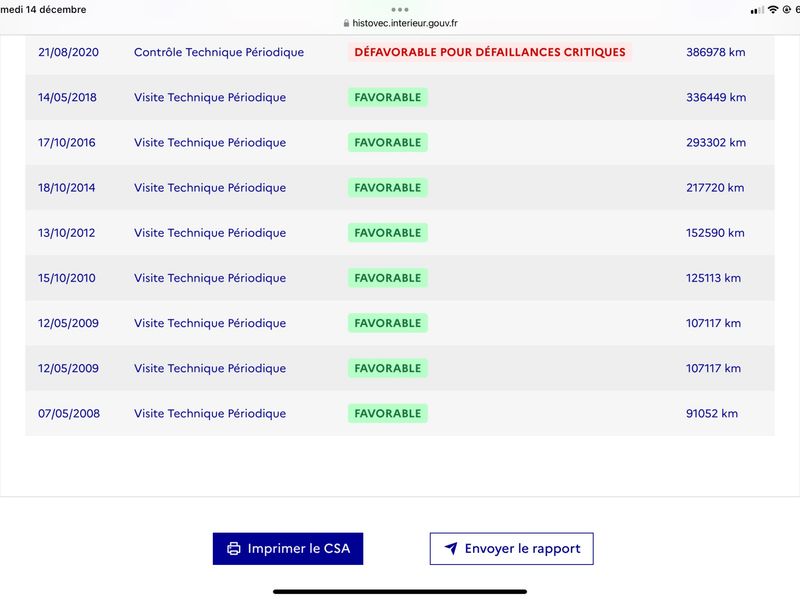Click the FAVORABLE badge for 15/10/2010
Viewport: 800px width, 600px height.
pyautogui.click(x=388, y=278)
